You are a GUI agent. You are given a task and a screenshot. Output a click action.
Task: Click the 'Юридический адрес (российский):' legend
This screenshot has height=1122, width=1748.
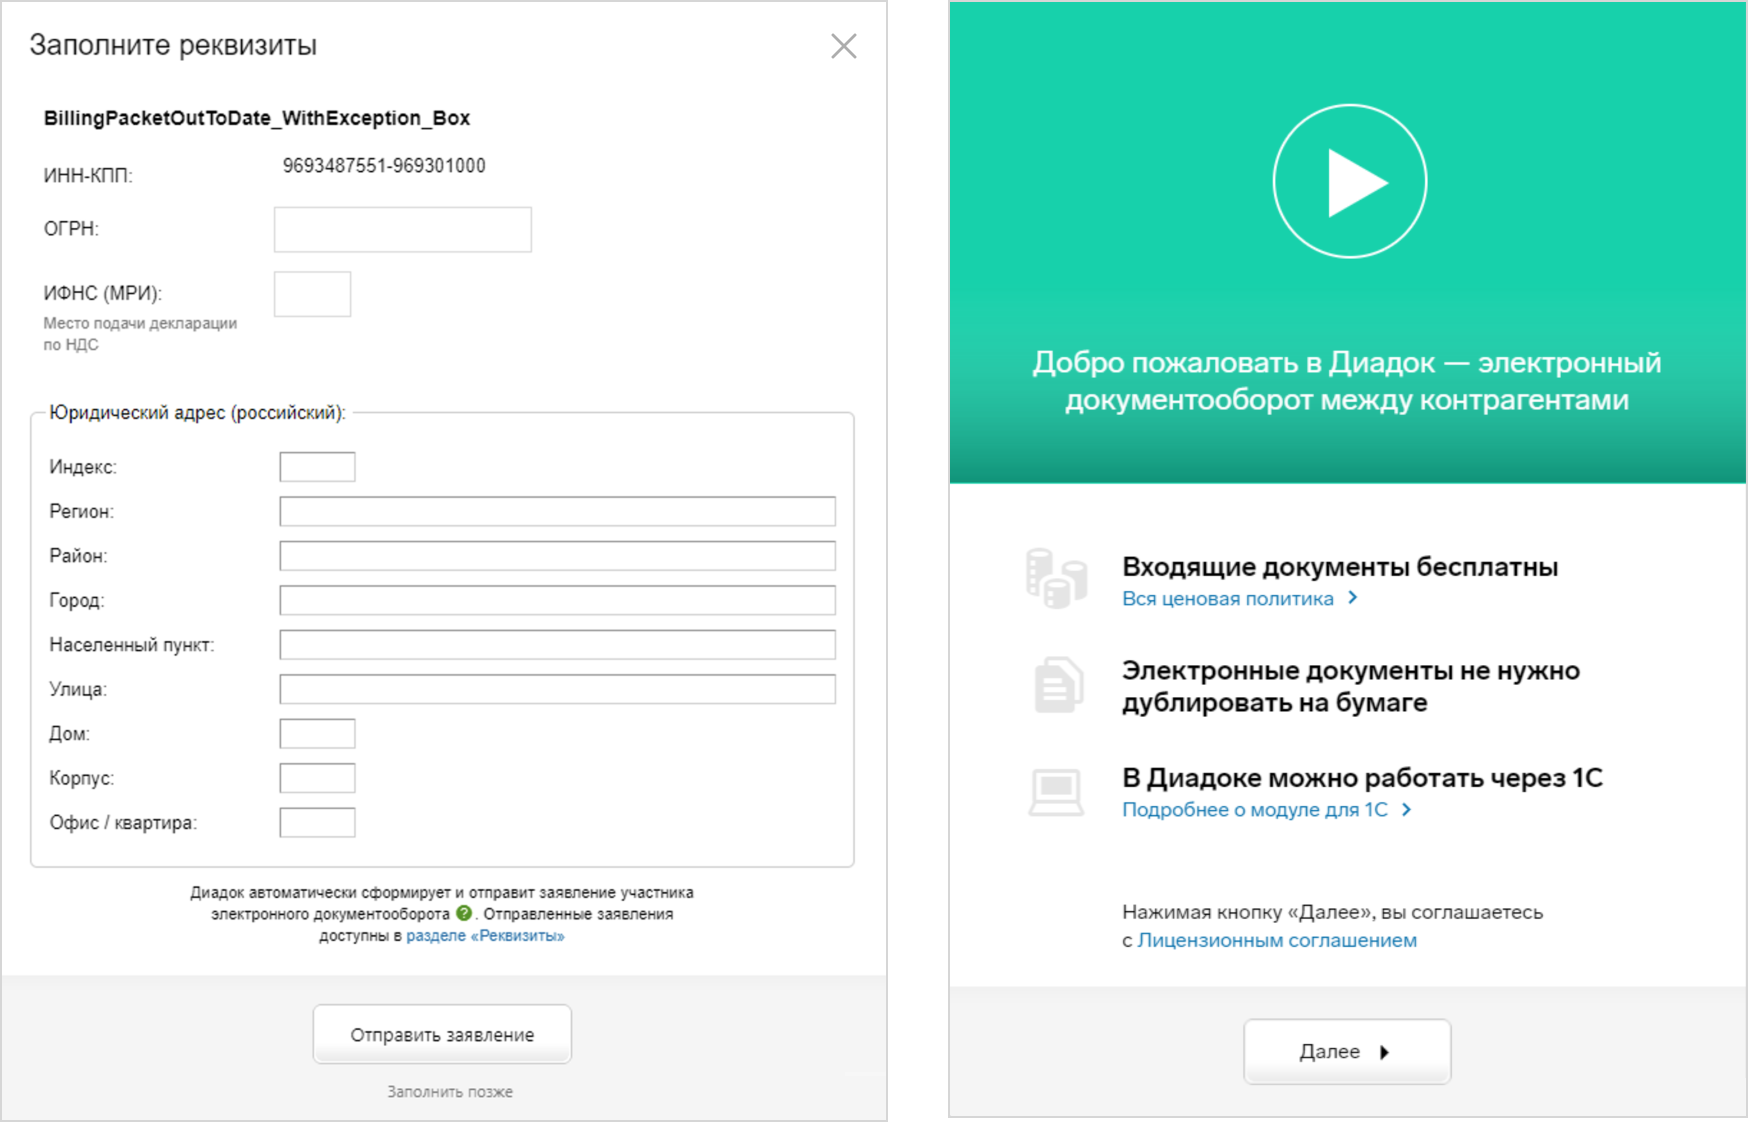197,413
